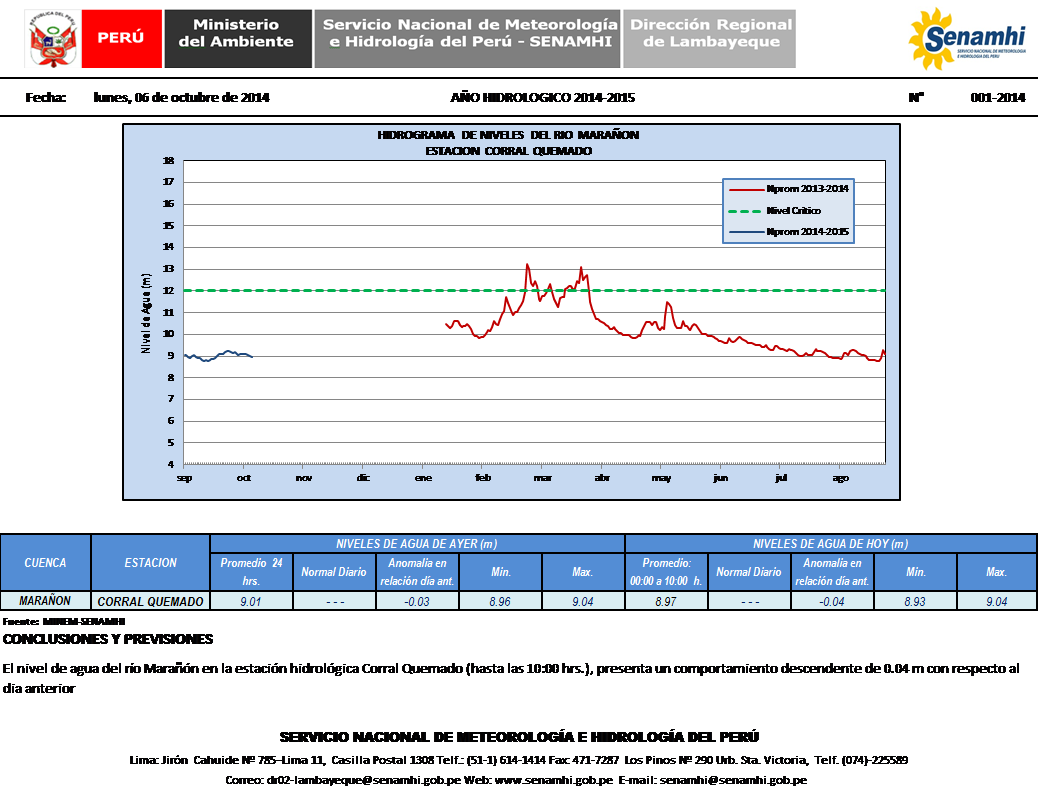Image resolution: width=1039 pixels, height=790 pixels.
Task: Click the 'mar' month label on x-axis
Action: [x=543, y=479]
